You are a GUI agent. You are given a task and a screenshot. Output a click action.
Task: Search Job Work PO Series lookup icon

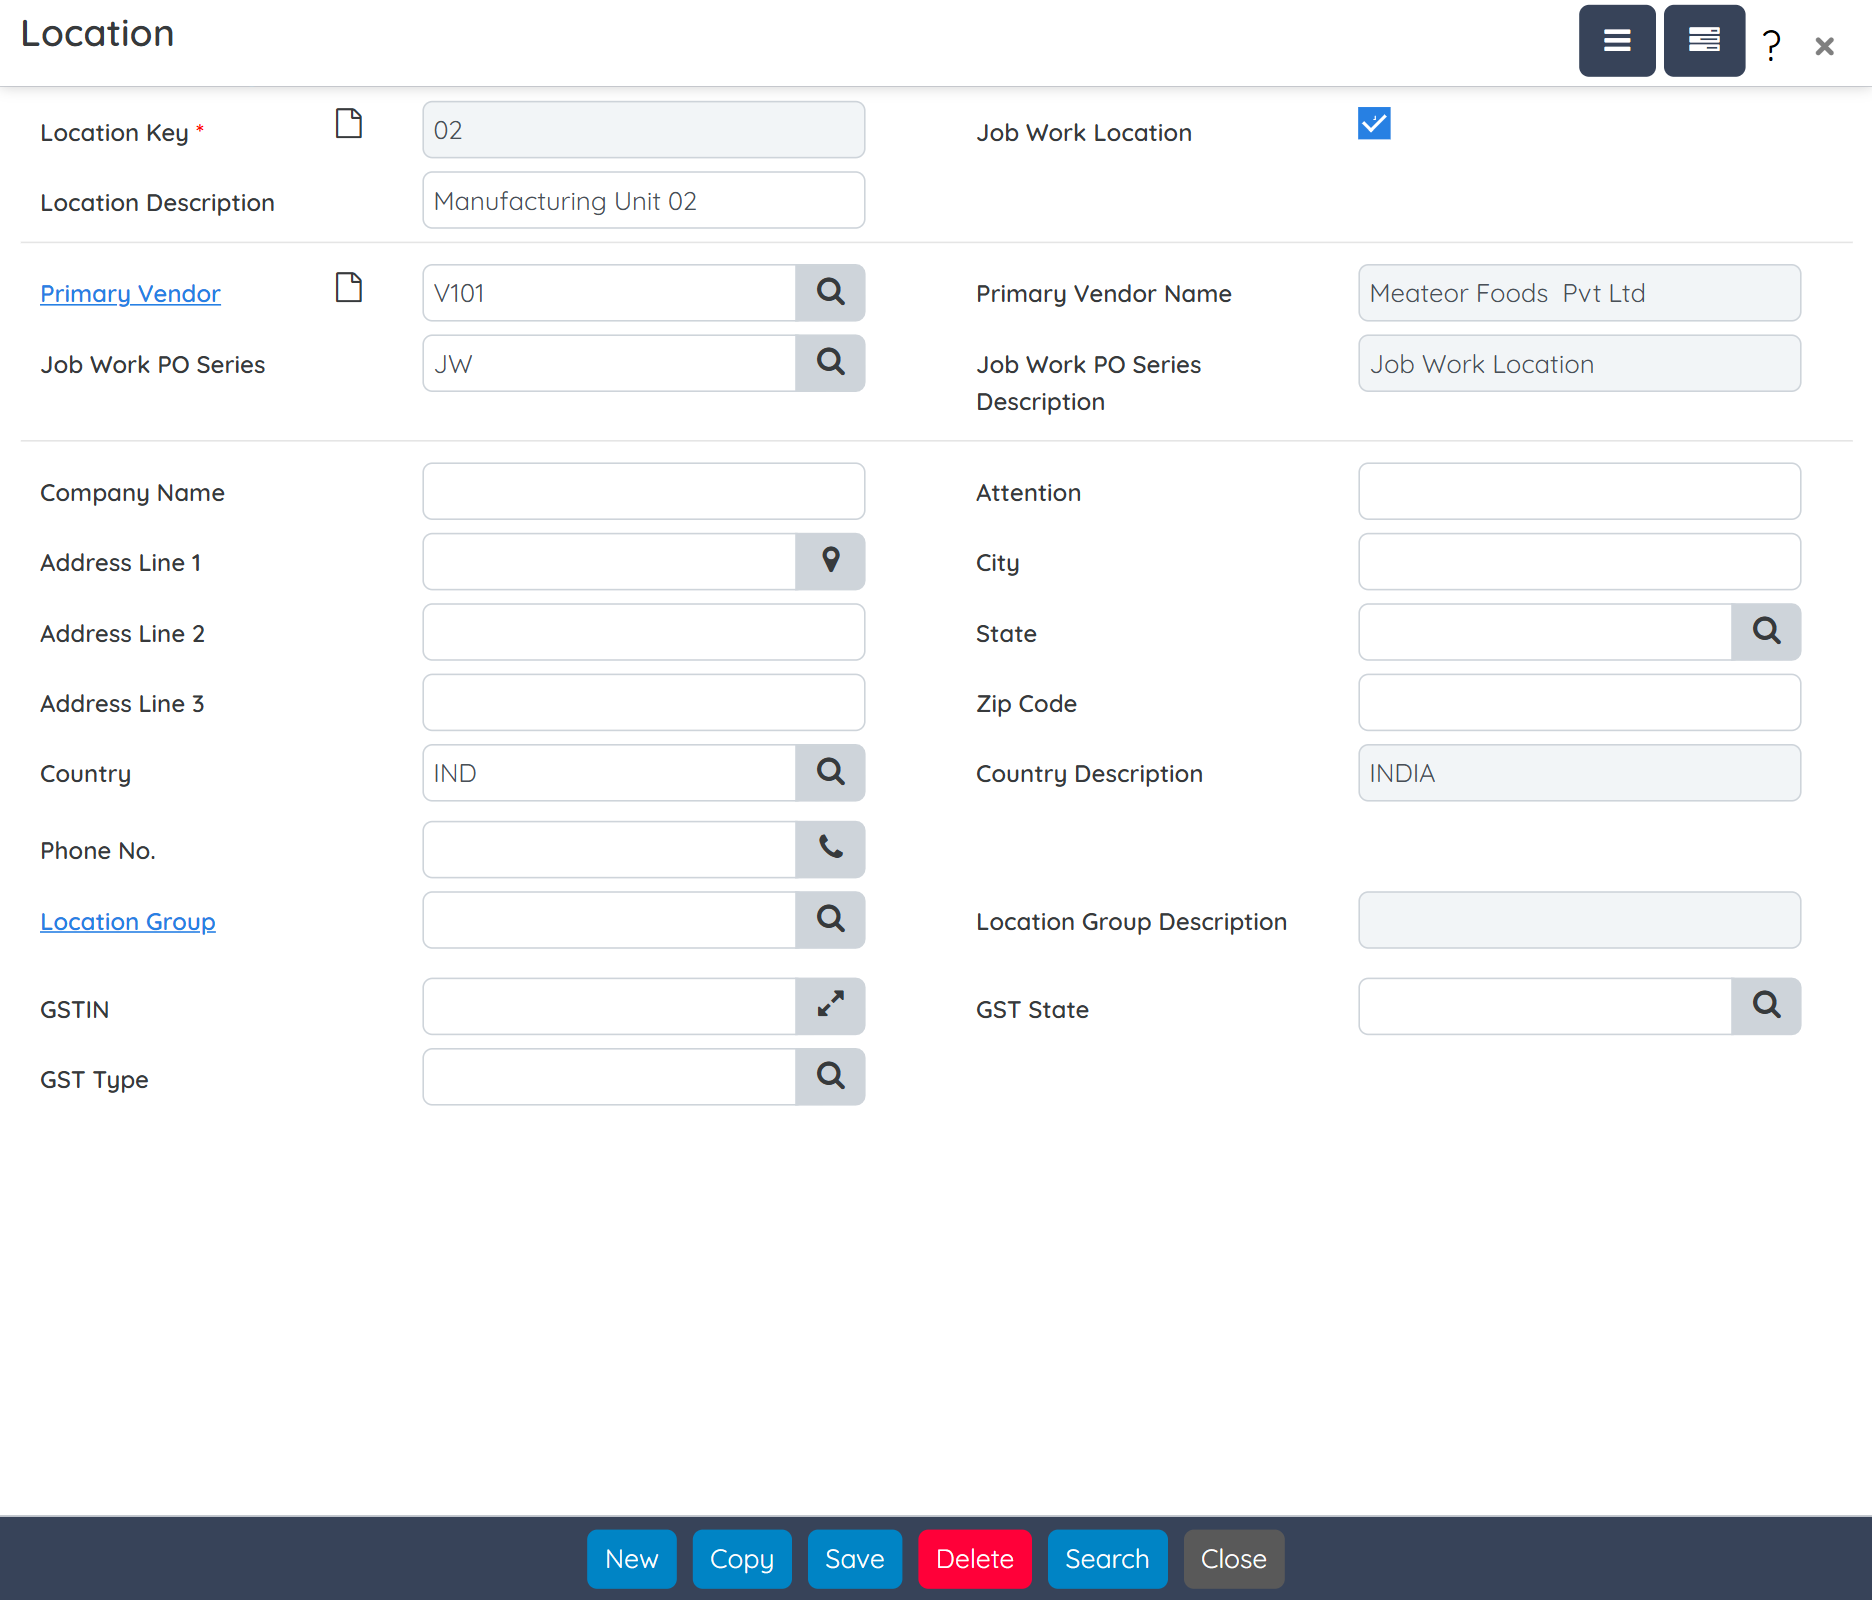click(830, 363)
